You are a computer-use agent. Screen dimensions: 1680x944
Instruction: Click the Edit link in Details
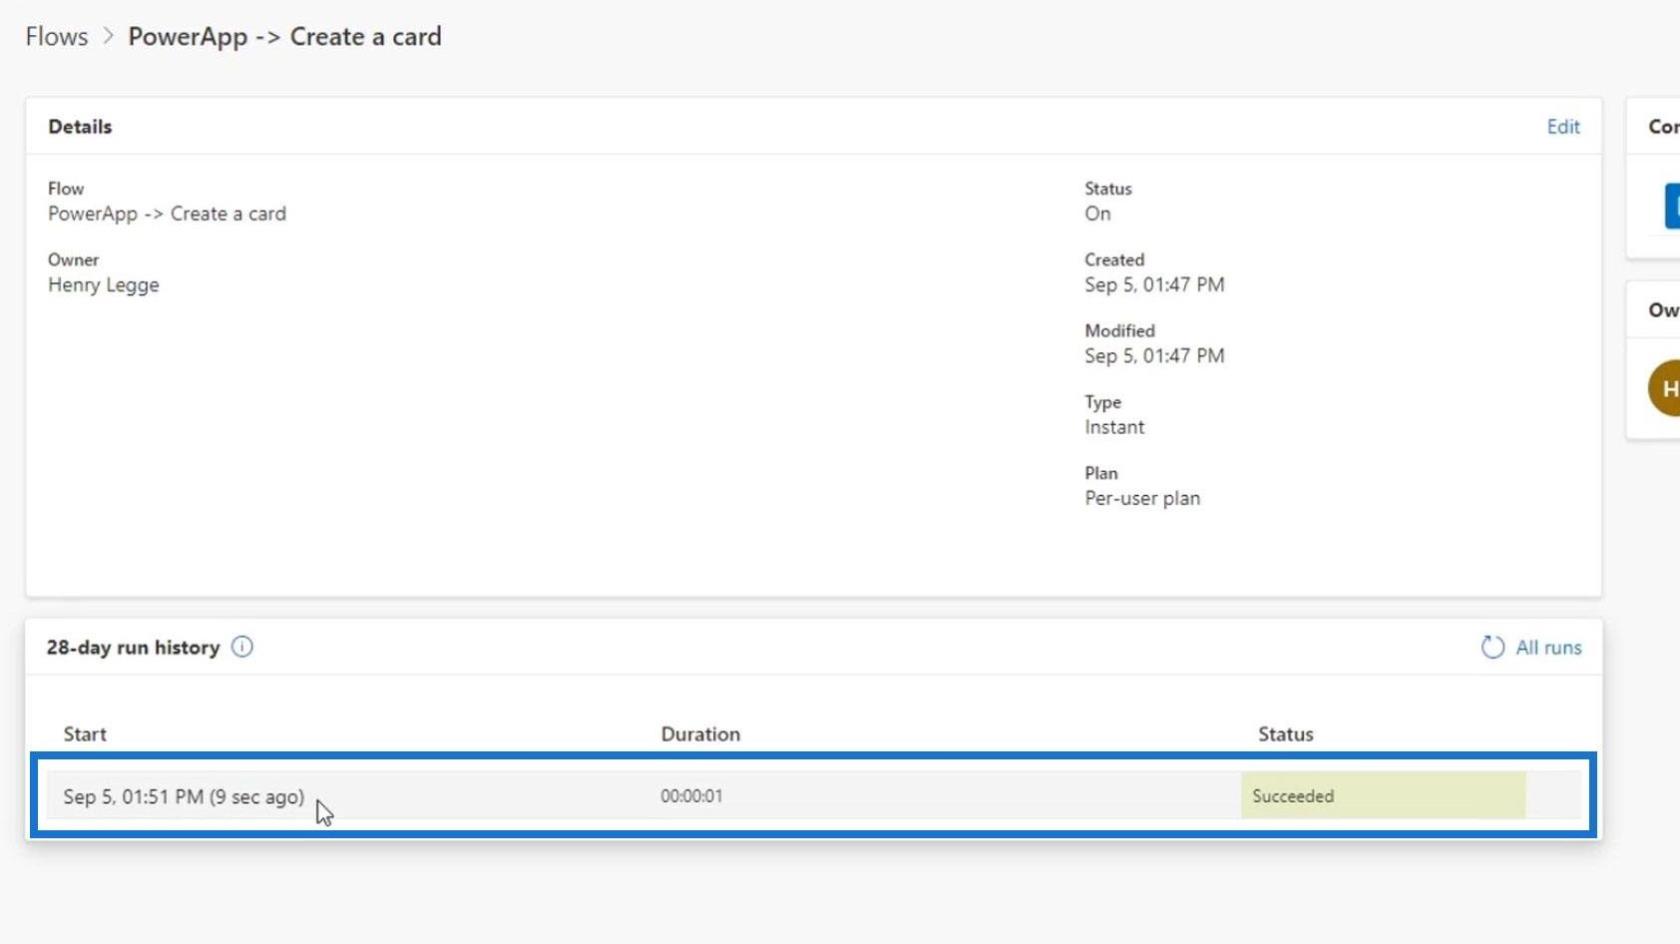pyautogui.click(x=1563, y=127)
